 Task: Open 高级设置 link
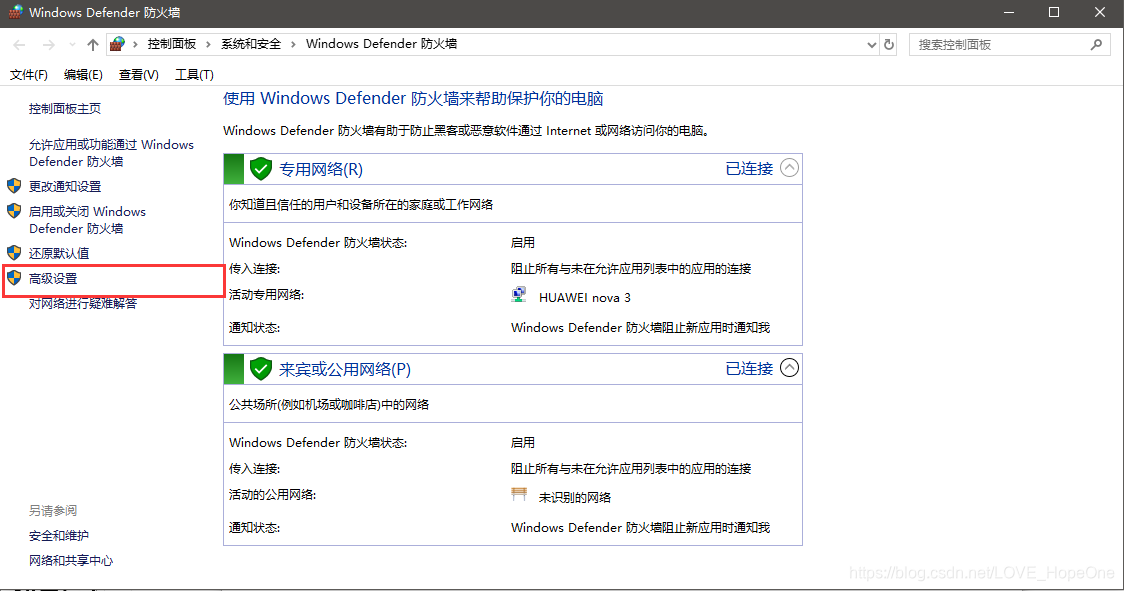(53, 278)
